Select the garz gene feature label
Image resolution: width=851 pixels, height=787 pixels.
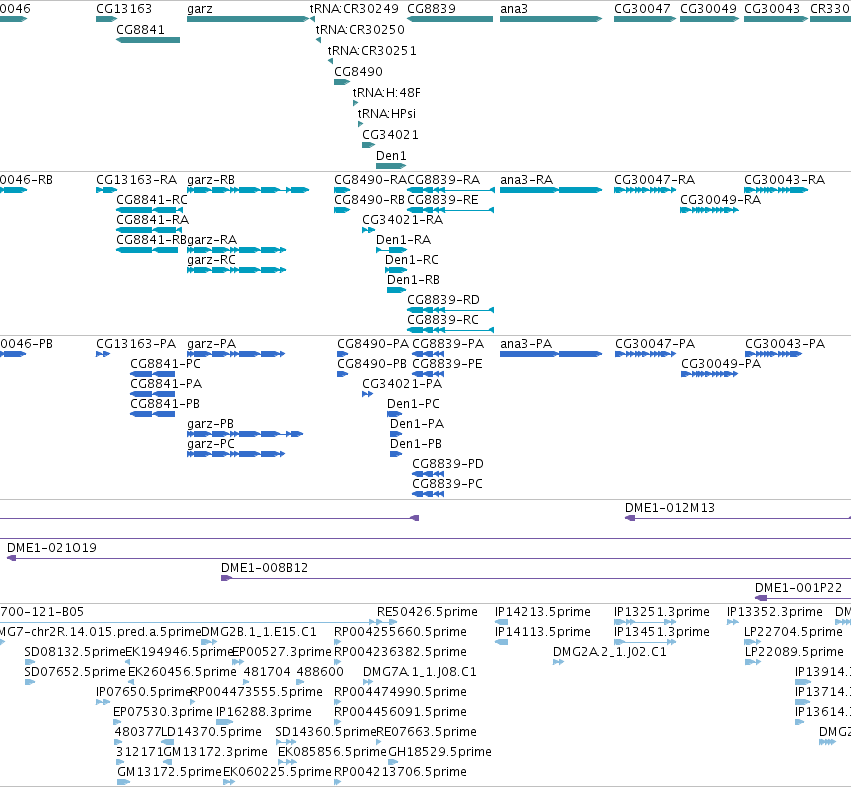200,9
